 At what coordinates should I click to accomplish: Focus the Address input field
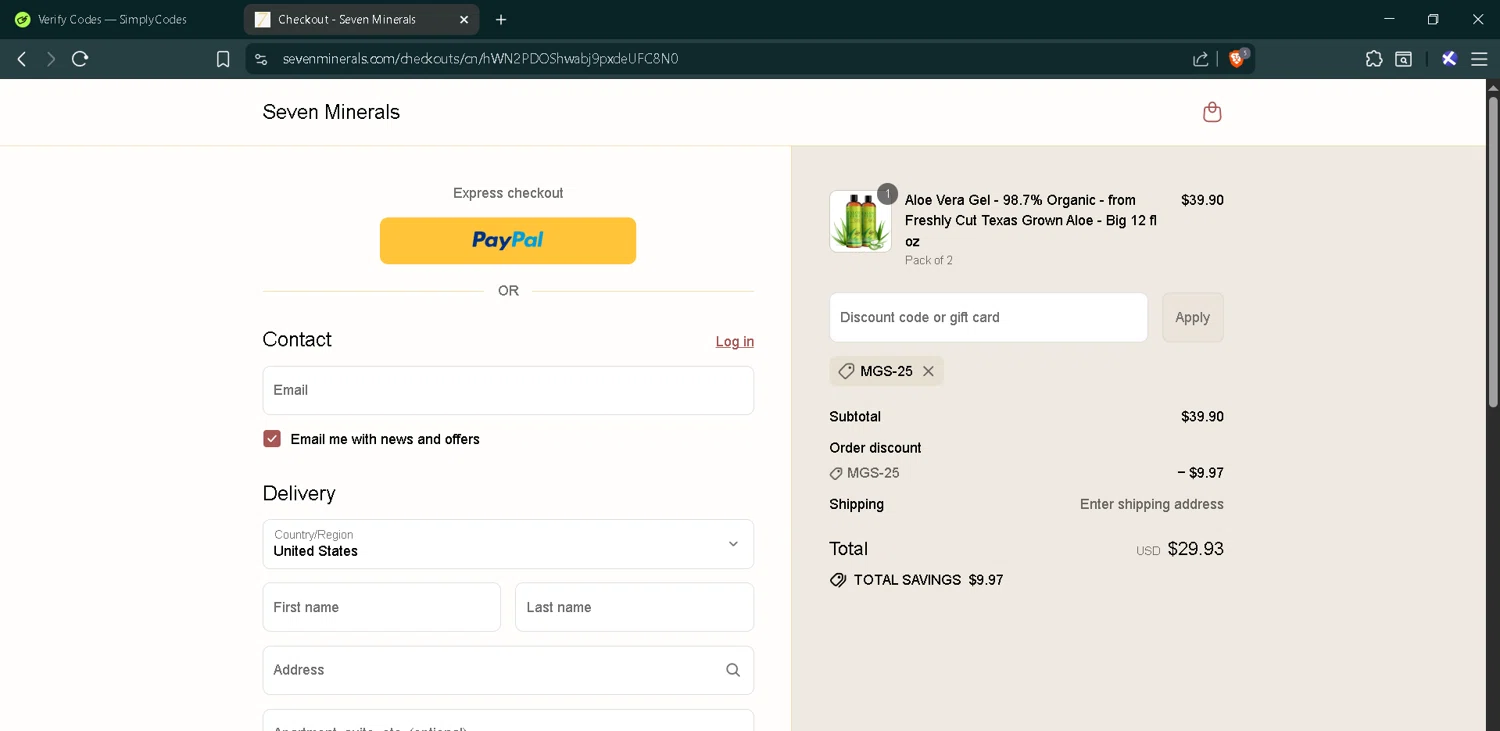point(508,670)
